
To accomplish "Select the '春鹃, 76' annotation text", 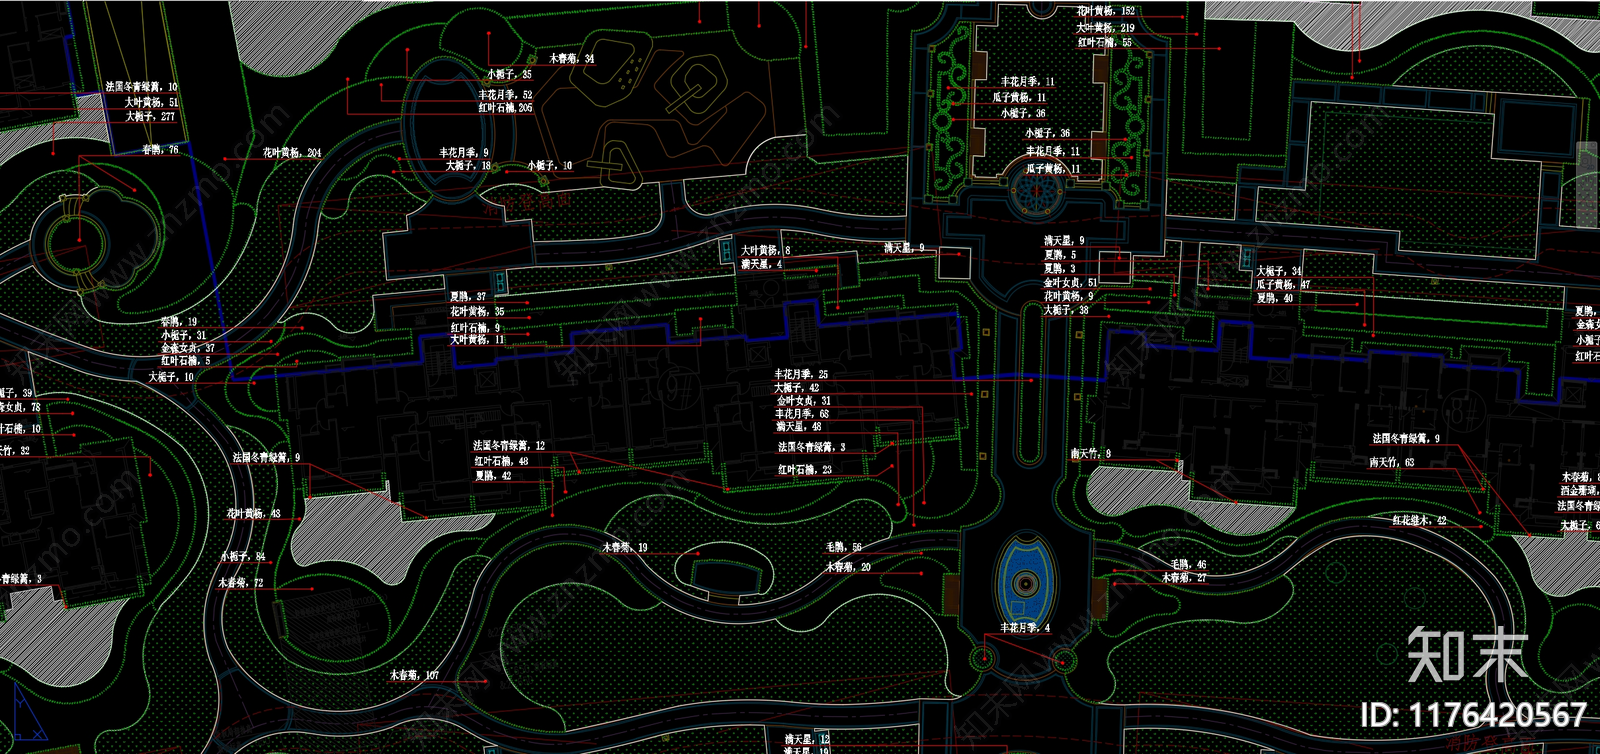I will tap(160, 150).
